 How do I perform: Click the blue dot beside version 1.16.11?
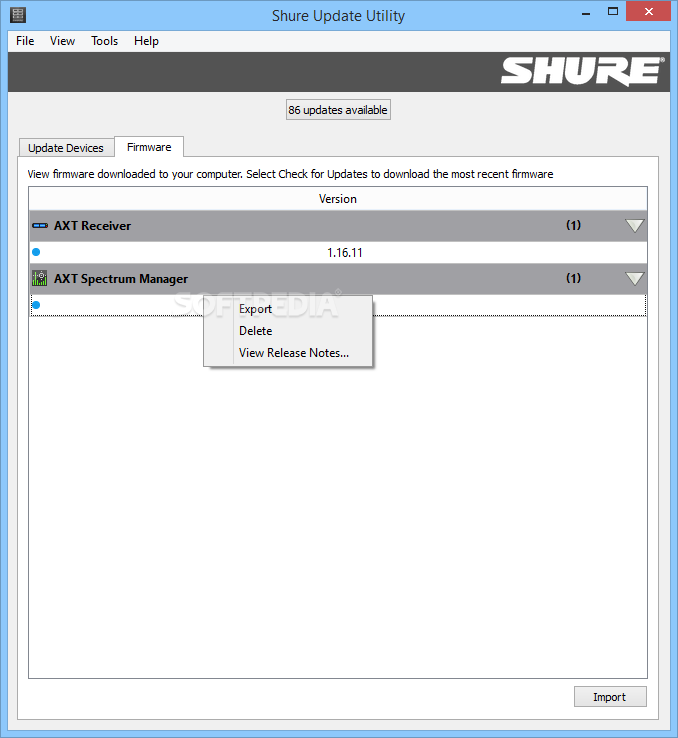tap(36, 252)
